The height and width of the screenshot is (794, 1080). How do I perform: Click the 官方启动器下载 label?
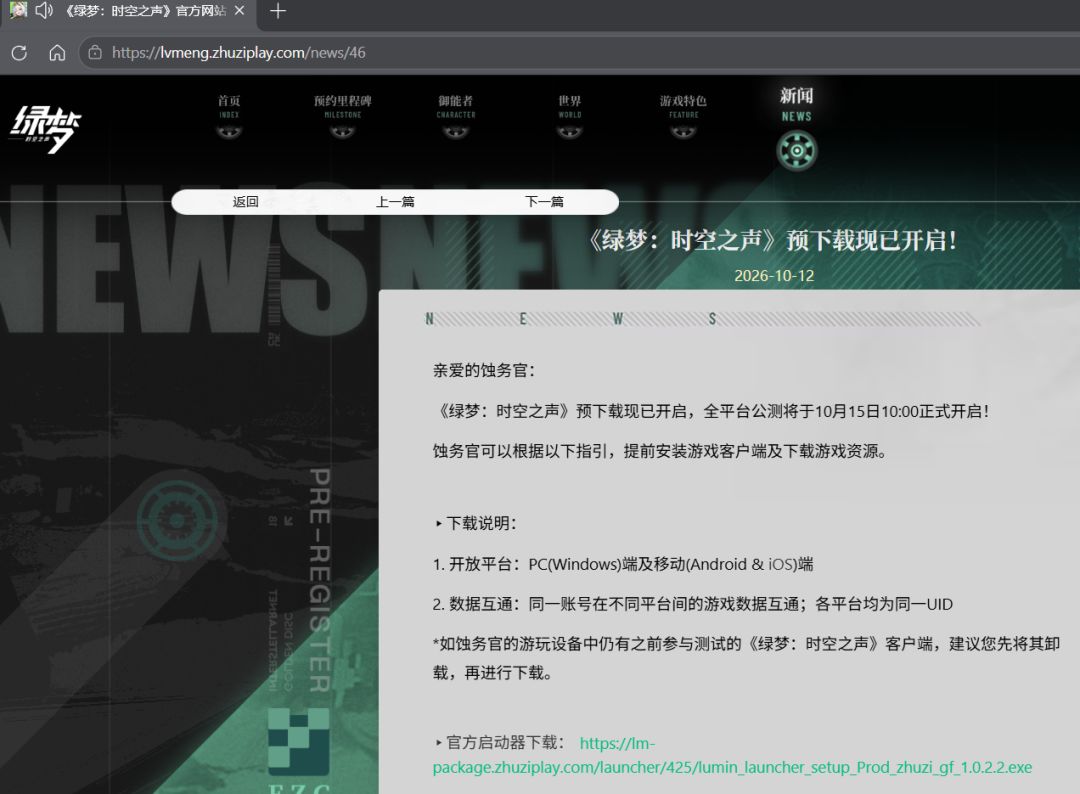click(500, 743)
